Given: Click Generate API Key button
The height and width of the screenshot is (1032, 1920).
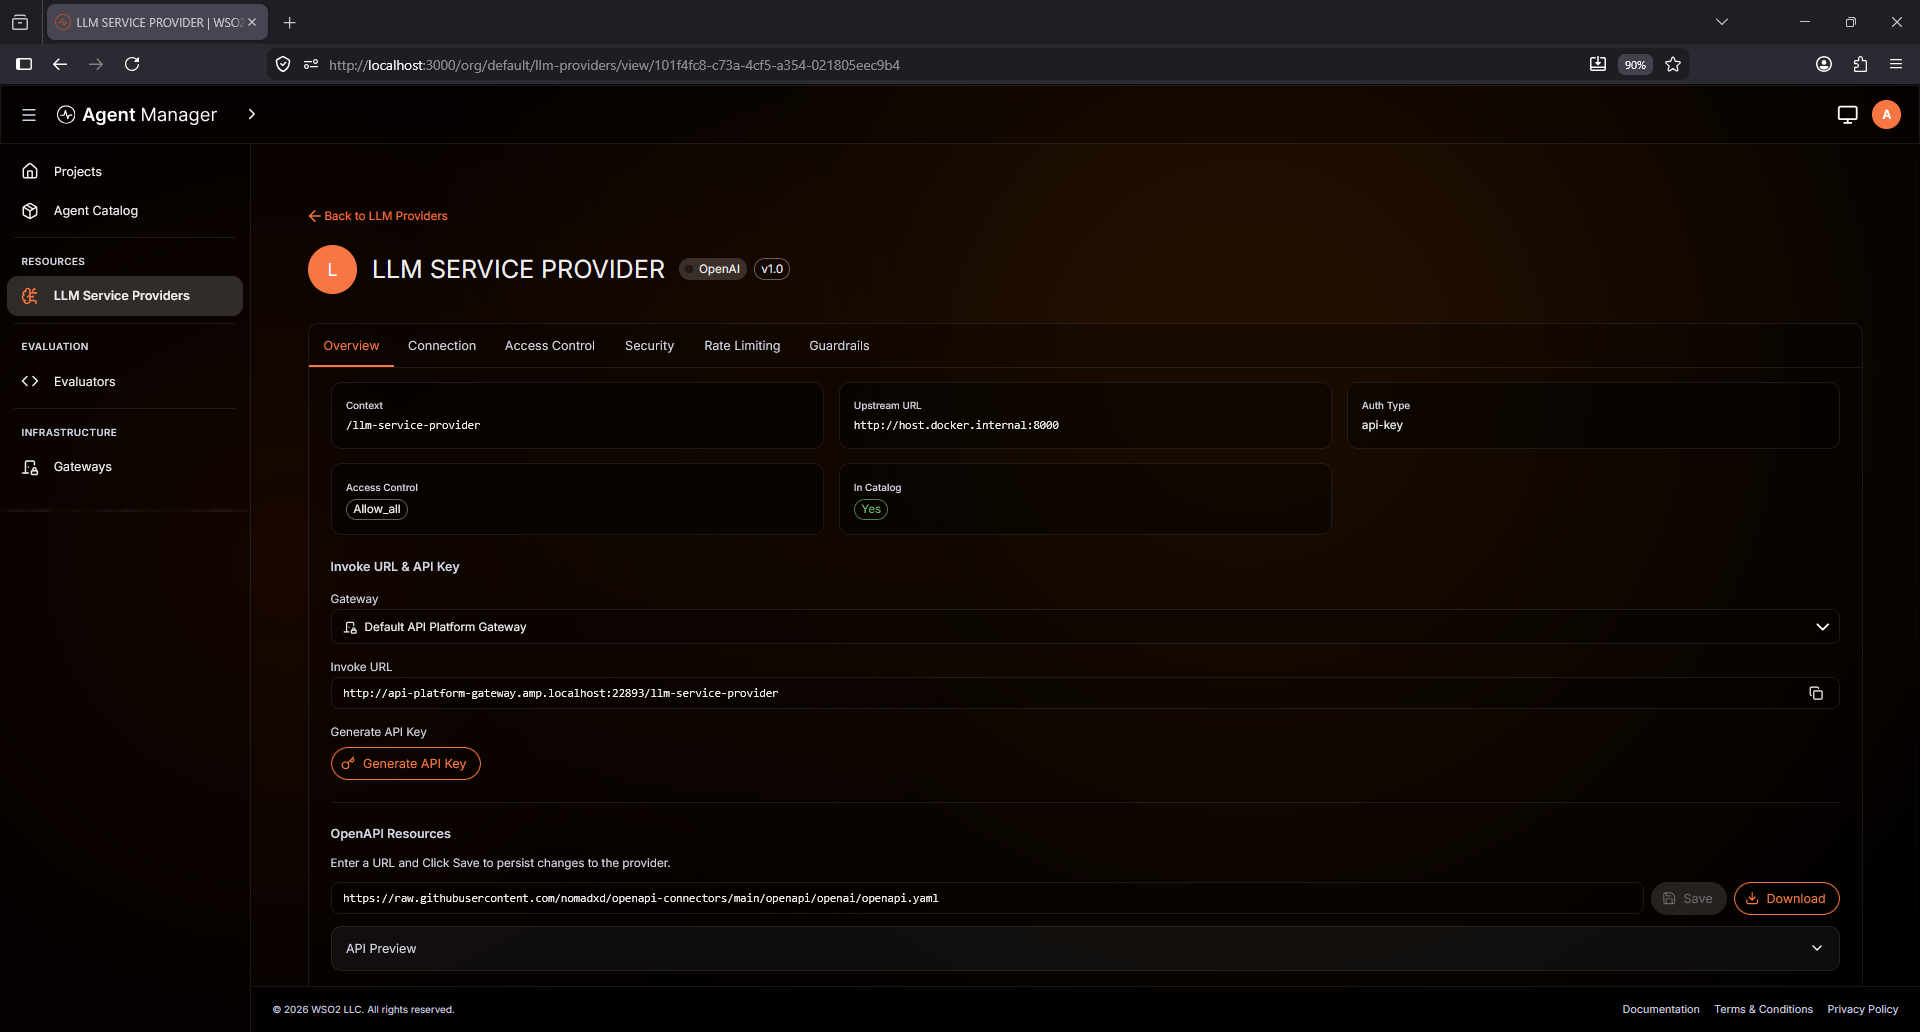Looking at the screenshot, I should tap(405, 764).
